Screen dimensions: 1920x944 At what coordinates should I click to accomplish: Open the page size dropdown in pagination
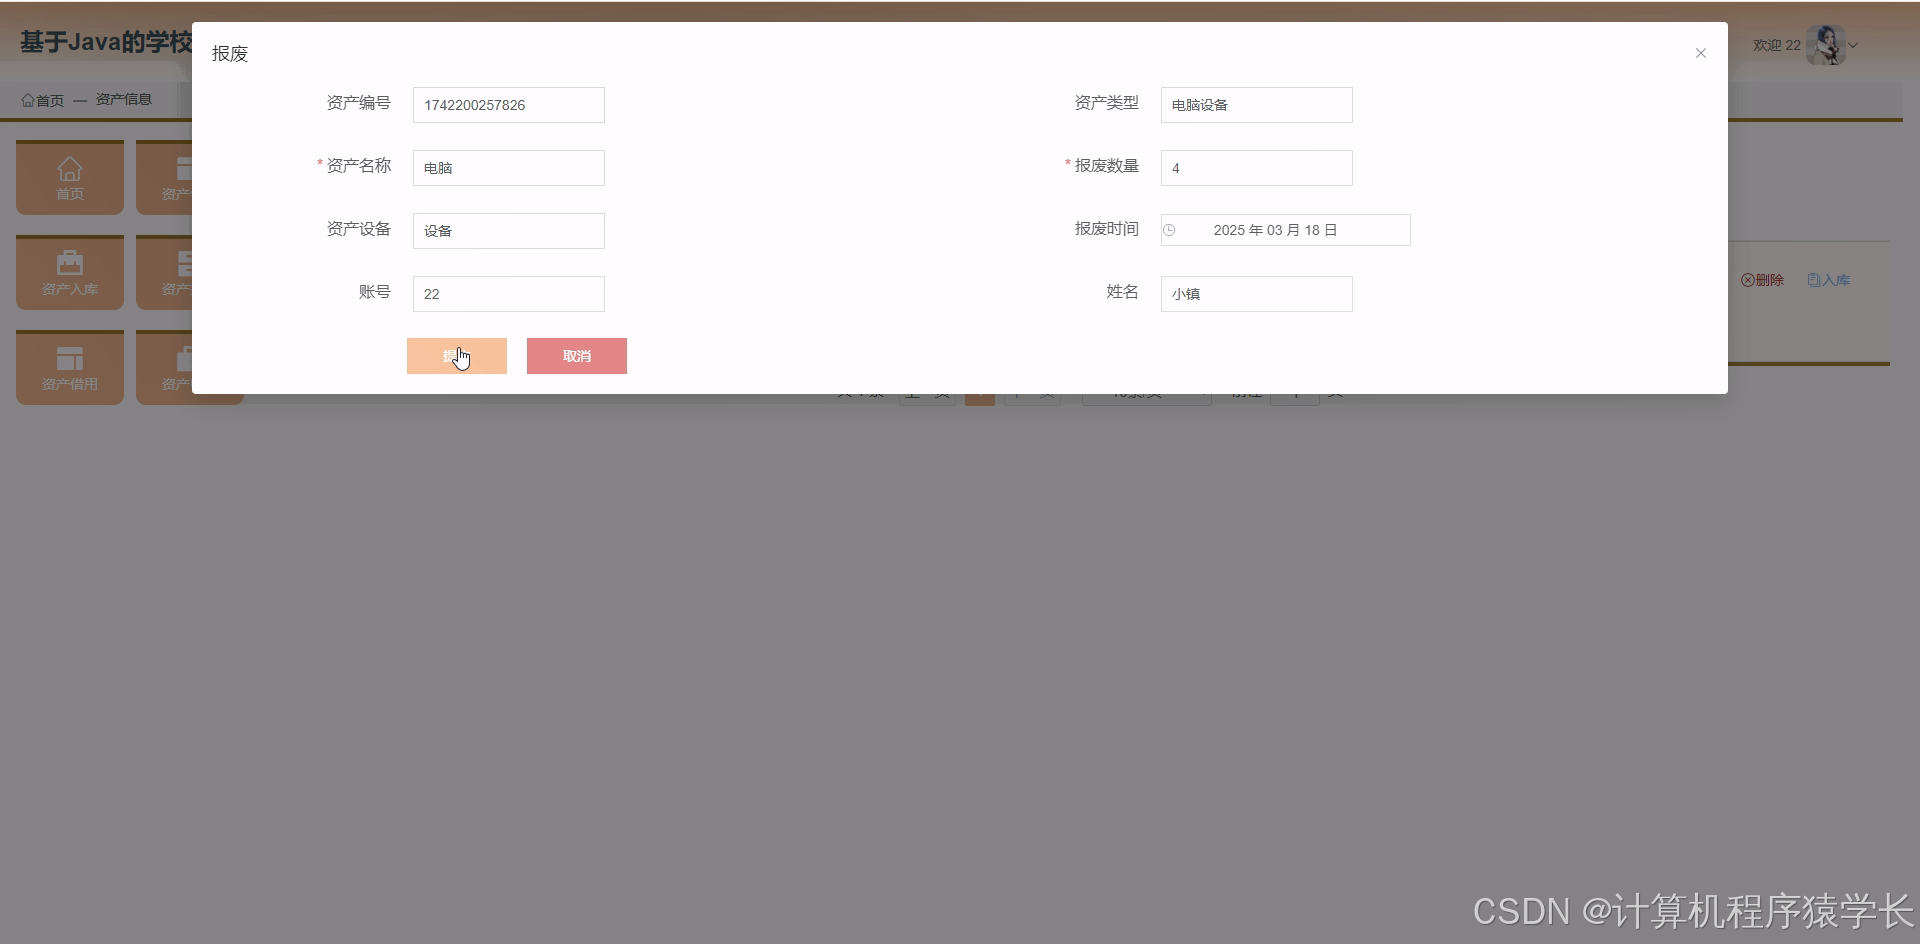pyautogui.click(x=1147, y=392)
